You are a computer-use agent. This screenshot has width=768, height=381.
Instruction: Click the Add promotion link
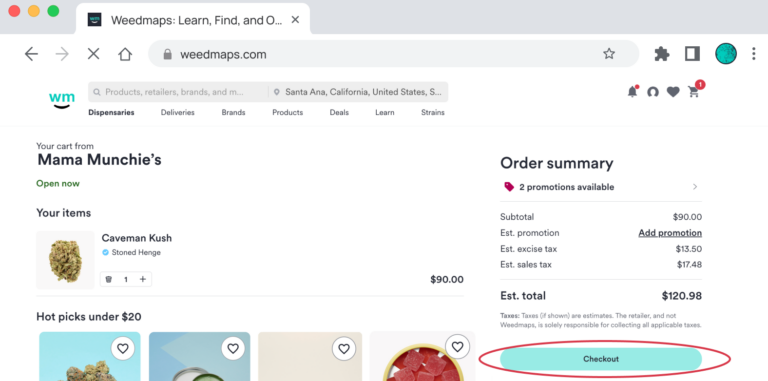[670, 233]
